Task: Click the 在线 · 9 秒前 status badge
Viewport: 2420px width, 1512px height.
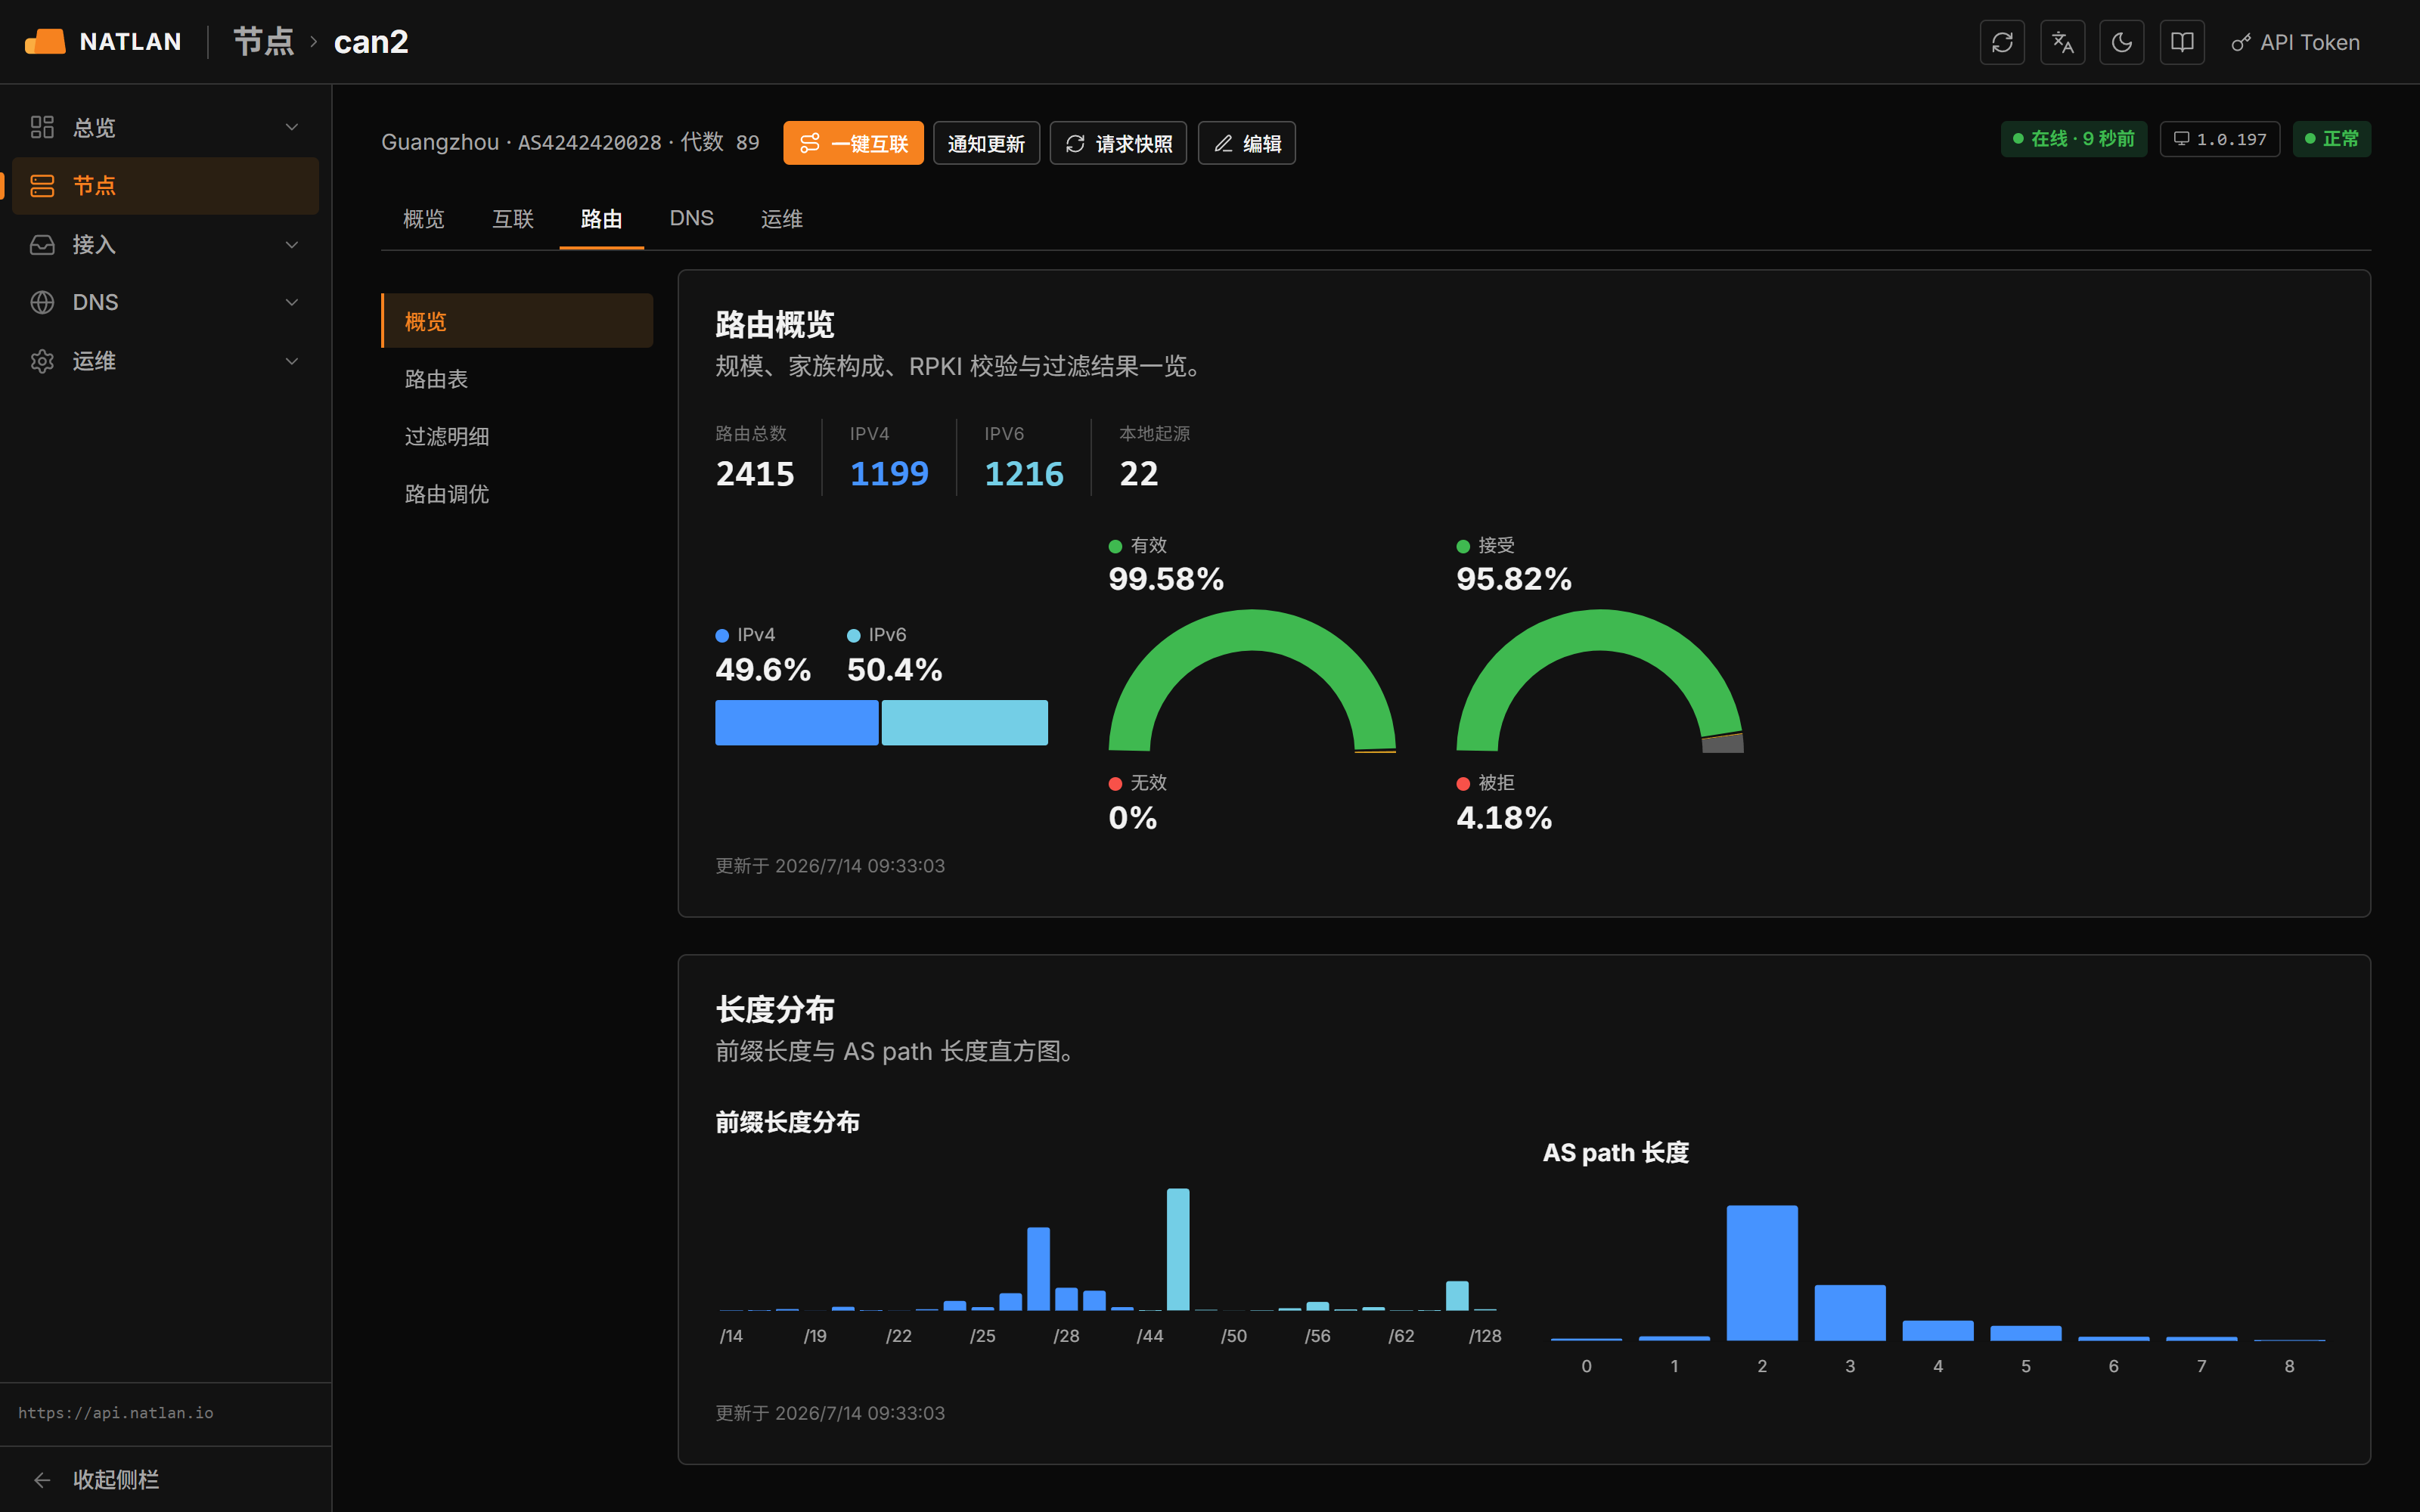Action: (x=2074, y=139)
